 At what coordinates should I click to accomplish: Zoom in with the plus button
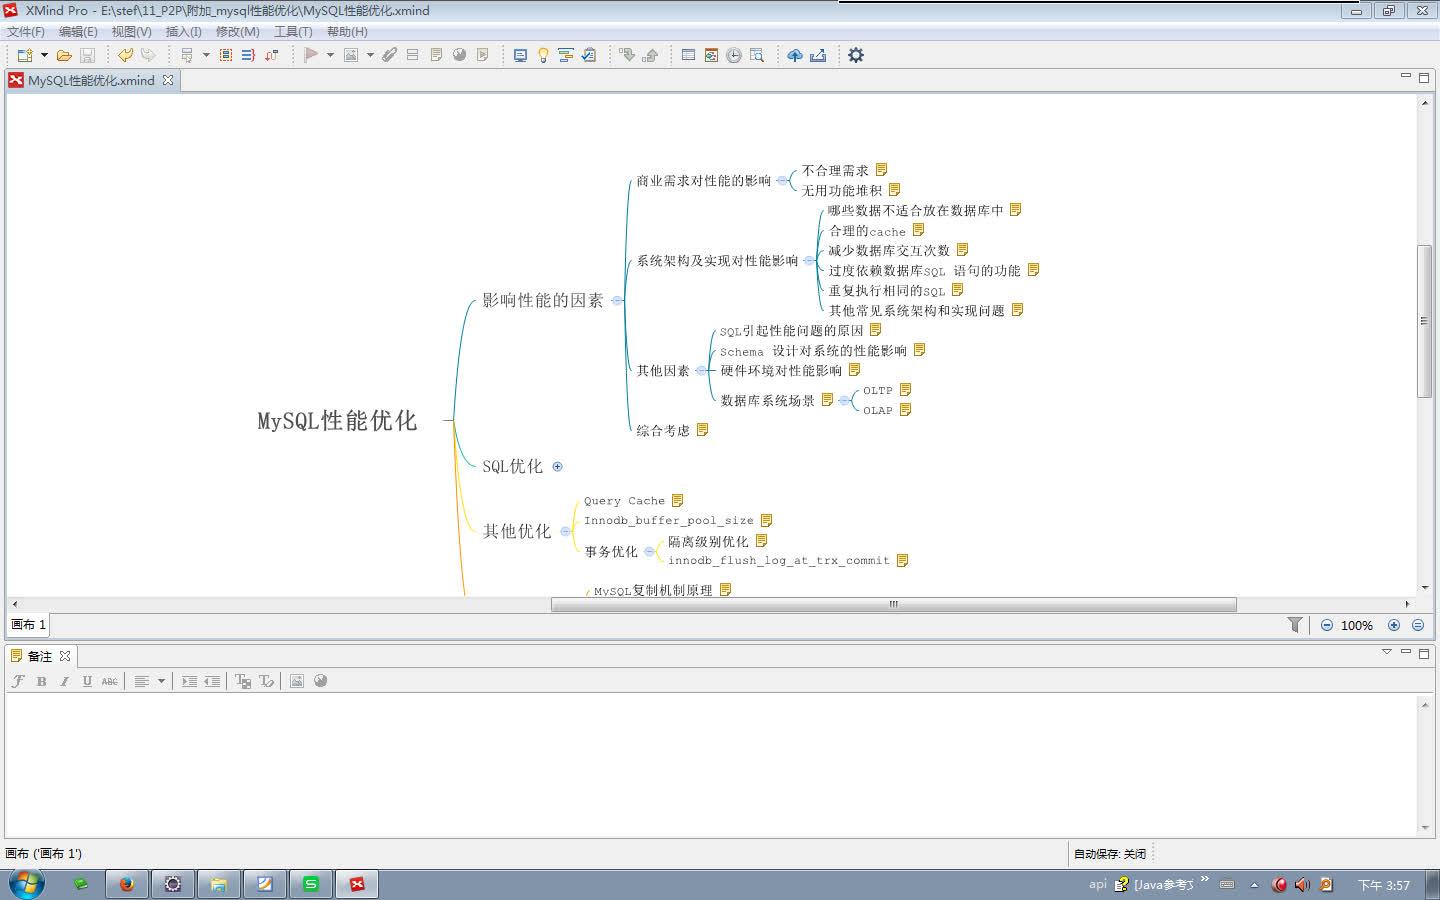[x=1394, y=625]
